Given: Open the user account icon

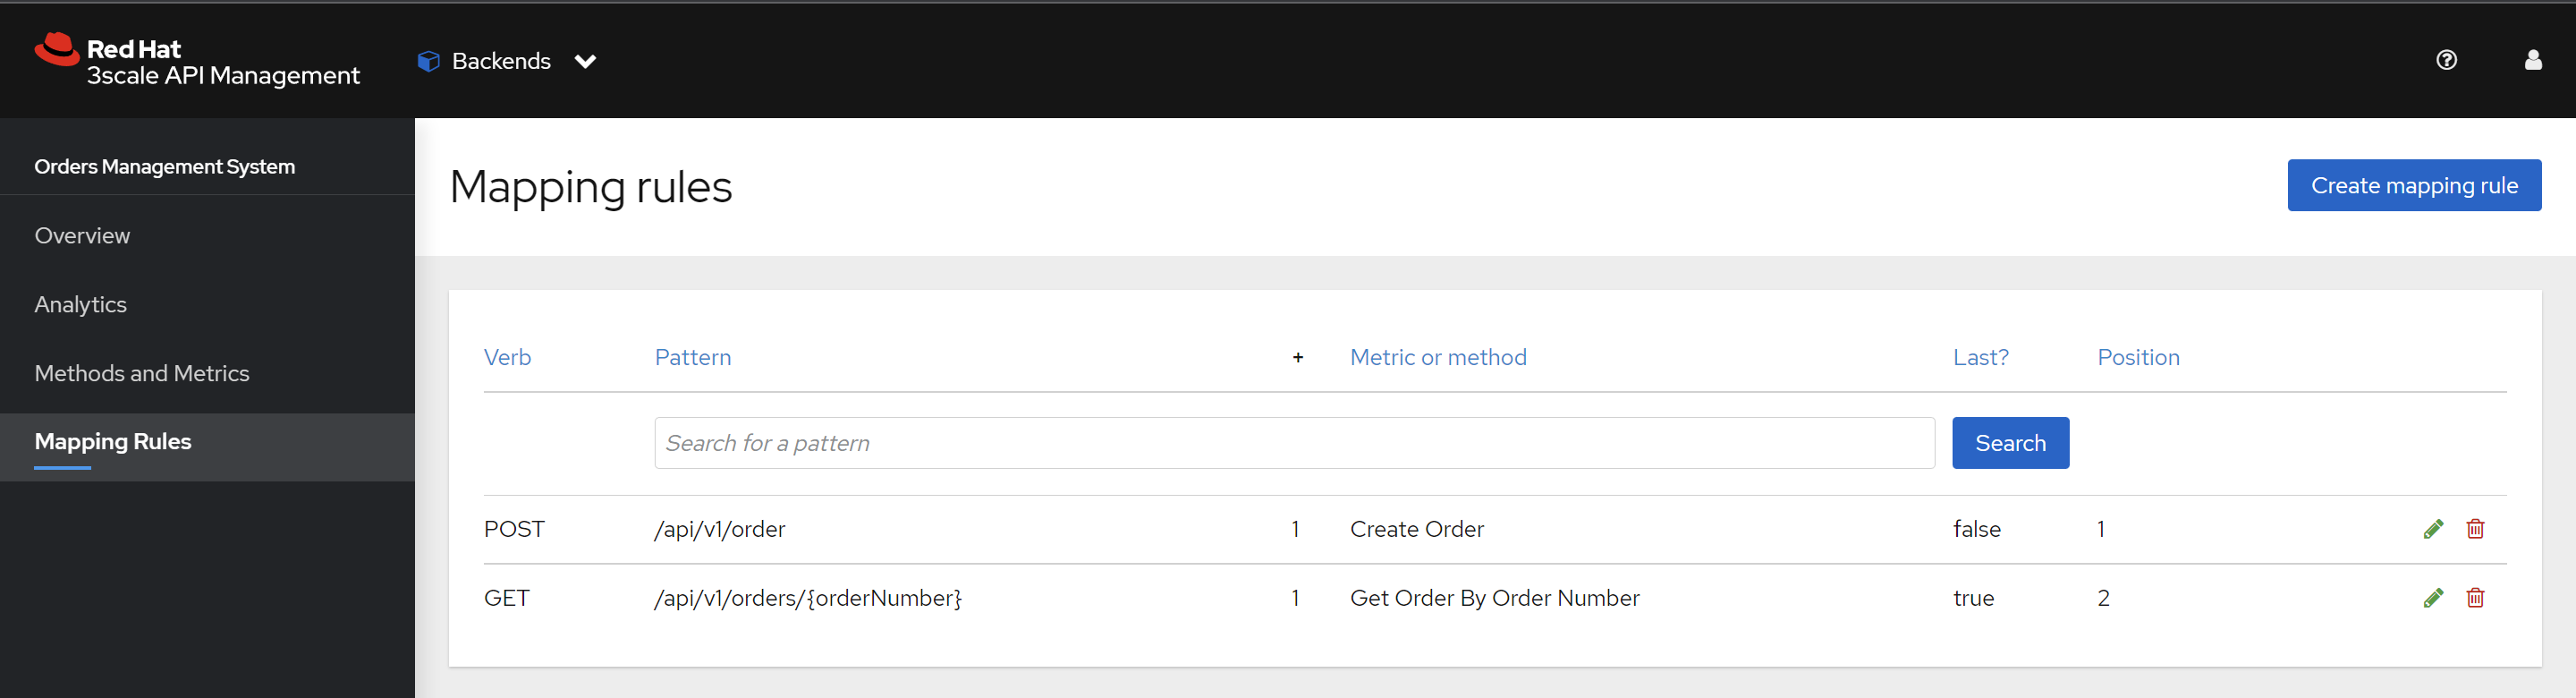Looking at the screenshot, I should click(x=2532, y=60).
